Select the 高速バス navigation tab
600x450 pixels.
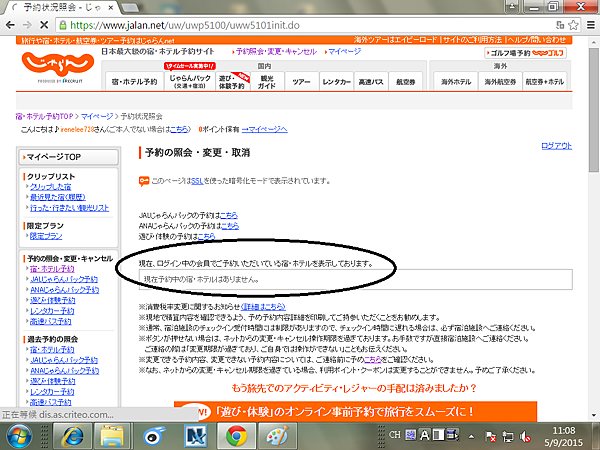[x=371, y=82]
